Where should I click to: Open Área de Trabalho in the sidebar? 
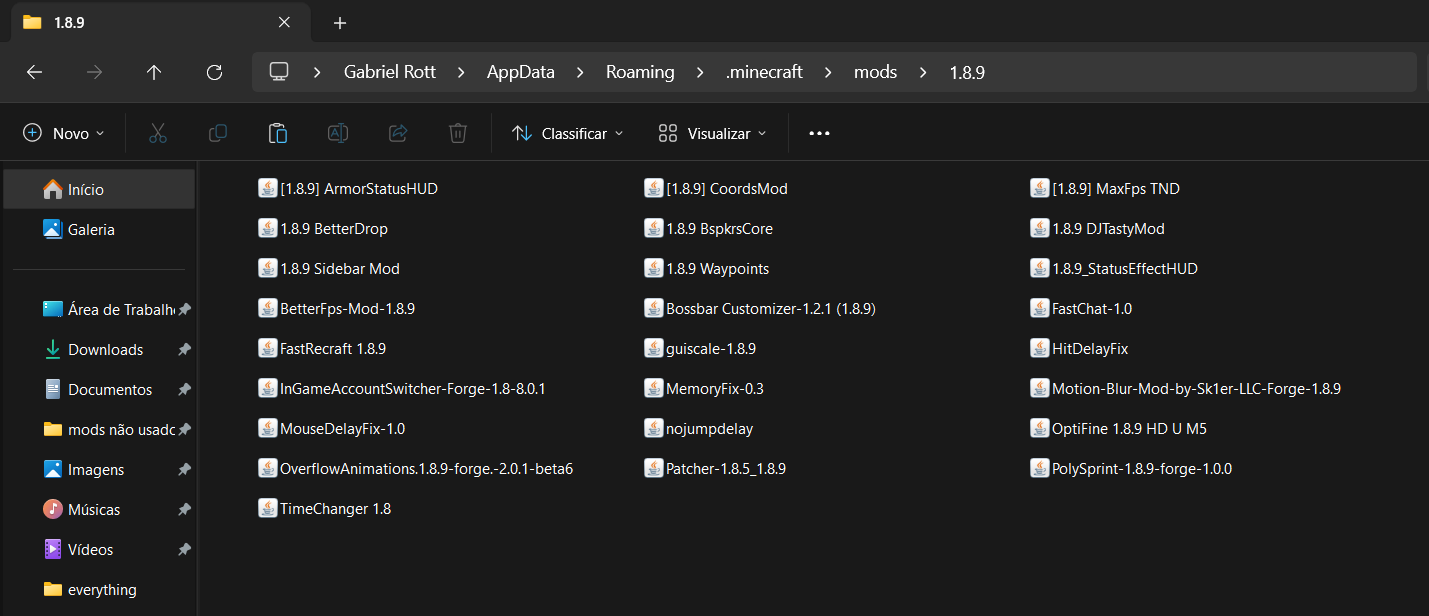click(x=99, y=309)
